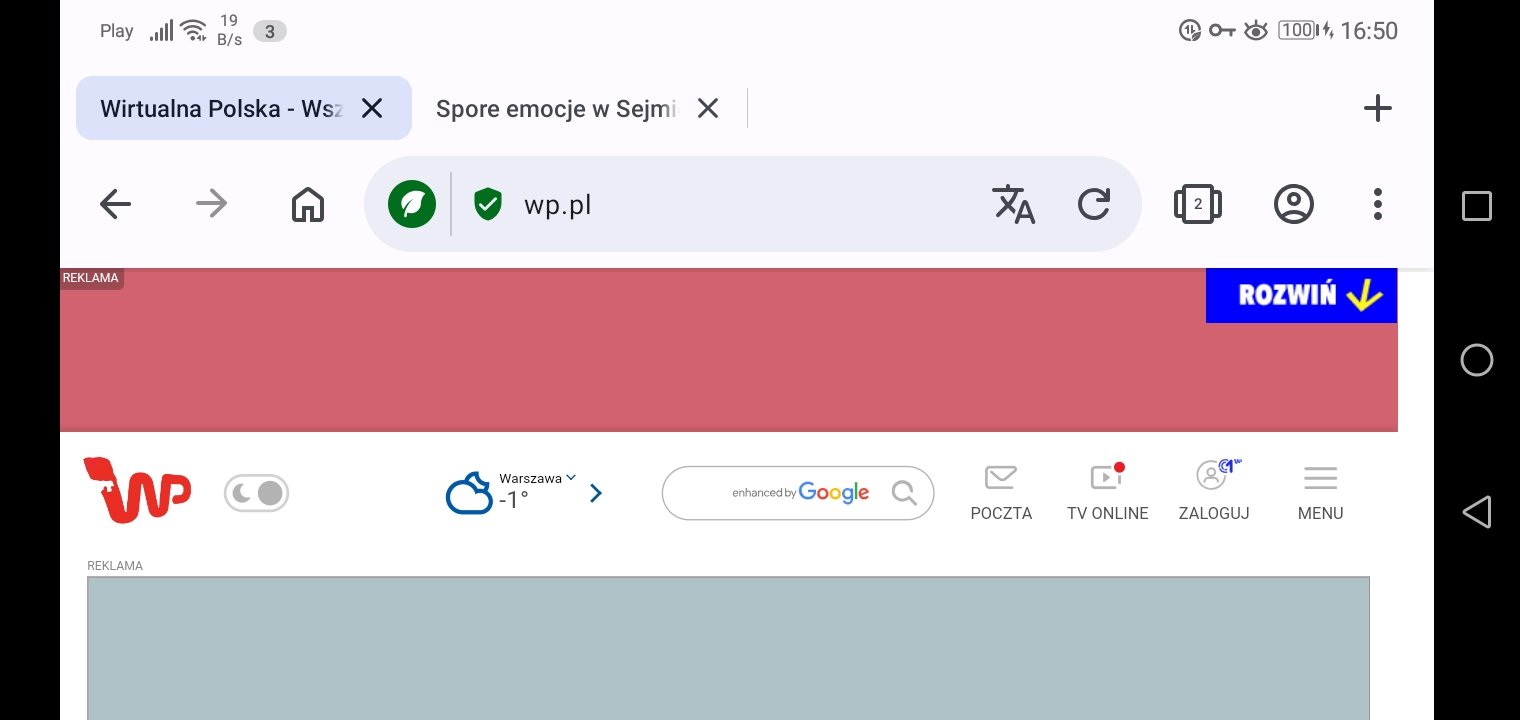Focus the Google enhanced search field

pyautogui.click(x=780, y=493)
